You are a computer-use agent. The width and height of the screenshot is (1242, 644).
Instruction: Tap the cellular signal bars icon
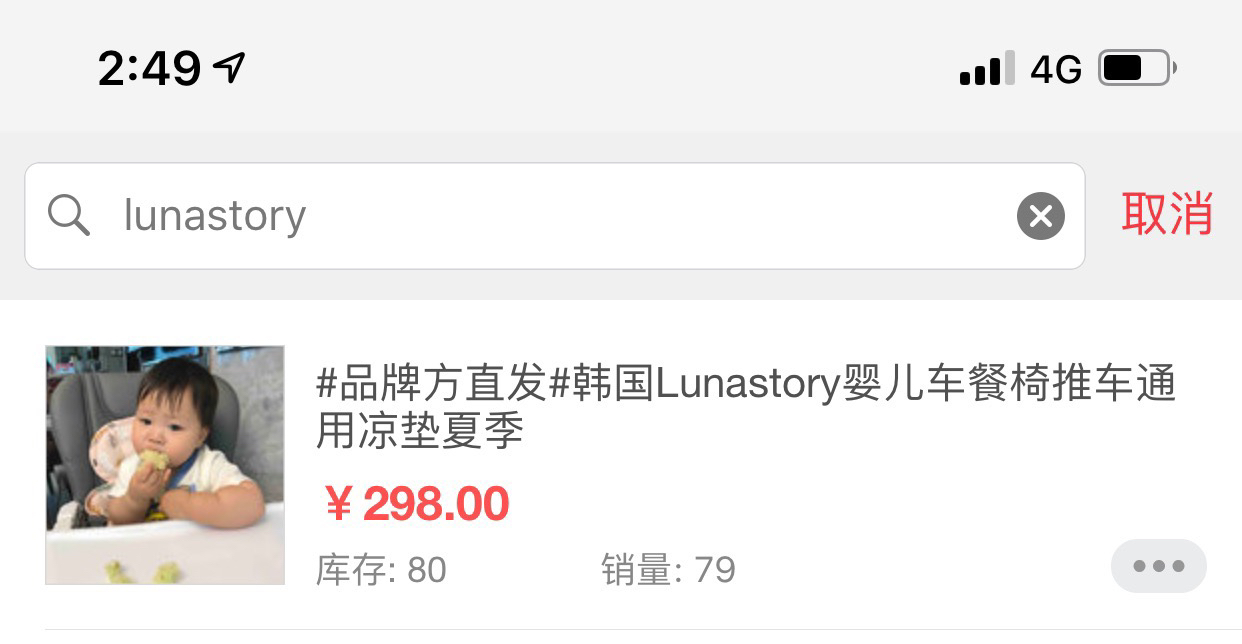[987, 68]
